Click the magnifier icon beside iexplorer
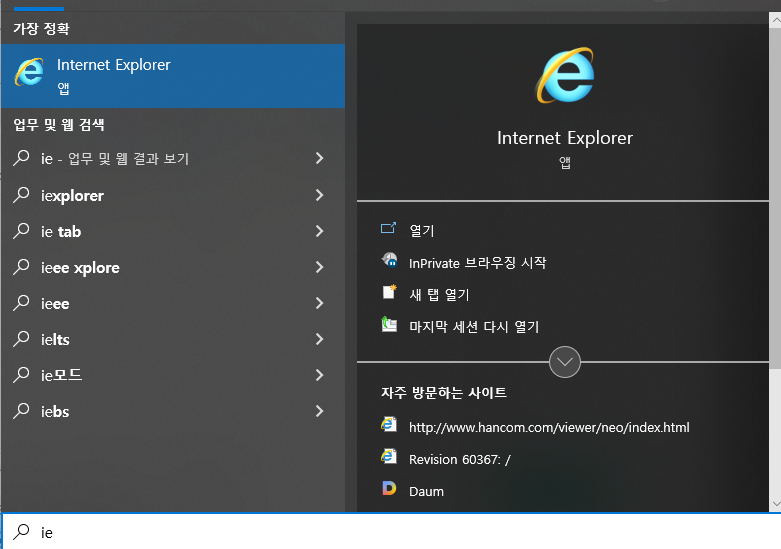The width and height of the screenshot is (781, 549). click(x=21, y=194)
